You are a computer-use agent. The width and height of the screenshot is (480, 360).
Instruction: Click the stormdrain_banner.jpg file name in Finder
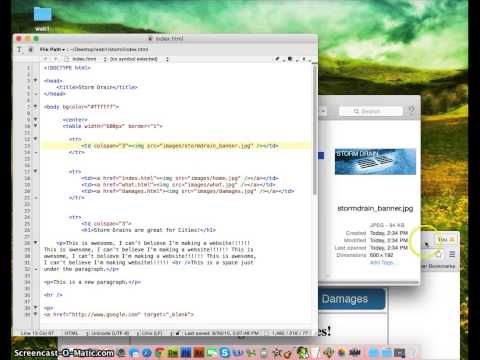pos(375,208)
